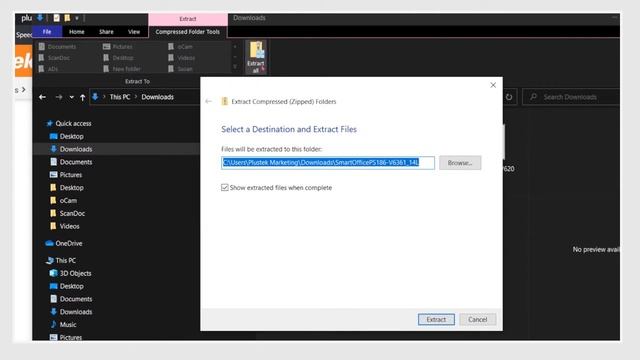Open the oCam folder in sidebar

[68, 200]
